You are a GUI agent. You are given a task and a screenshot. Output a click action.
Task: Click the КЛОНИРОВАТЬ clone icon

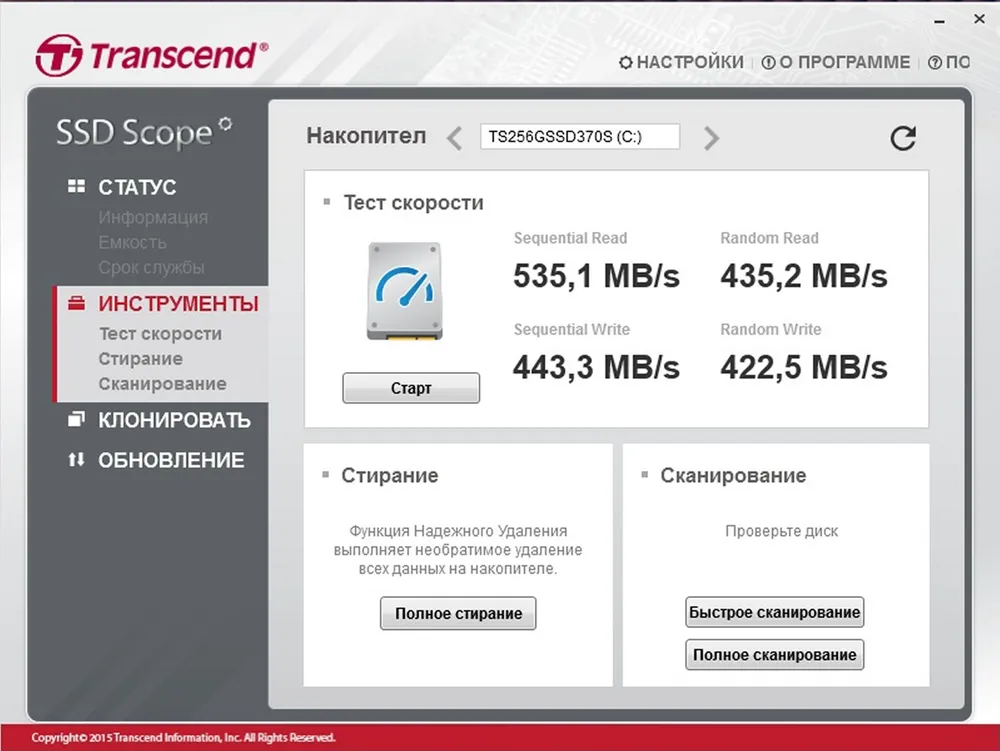[77, 419]
